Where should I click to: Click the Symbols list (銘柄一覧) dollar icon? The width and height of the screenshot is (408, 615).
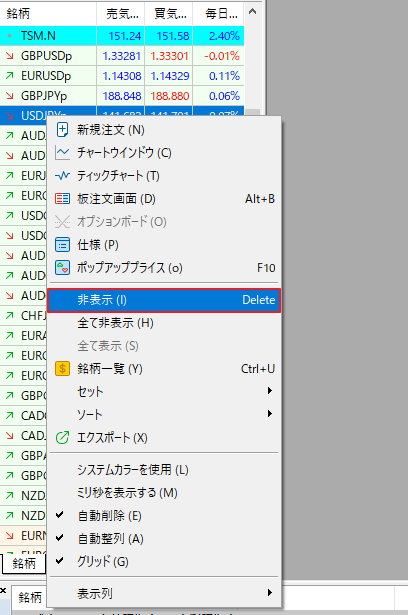(62, 369)
